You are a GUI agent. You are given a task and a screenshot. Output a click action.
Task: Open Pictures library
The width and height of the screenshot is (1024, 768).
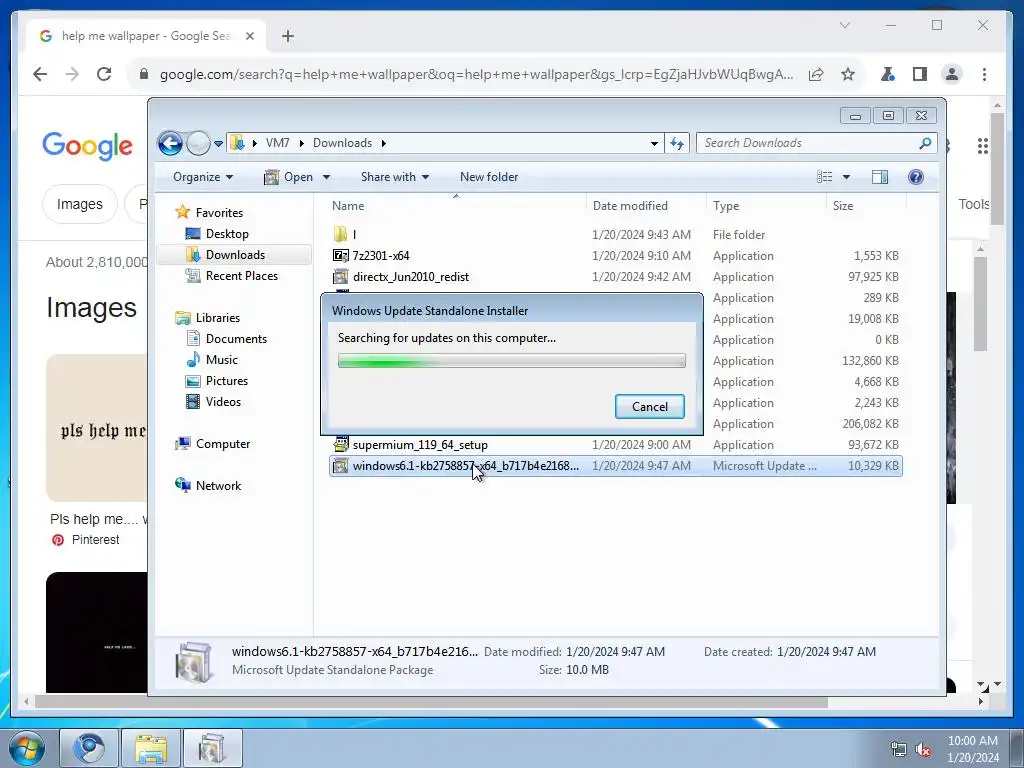pyautogui.click(x=227, y=380)
